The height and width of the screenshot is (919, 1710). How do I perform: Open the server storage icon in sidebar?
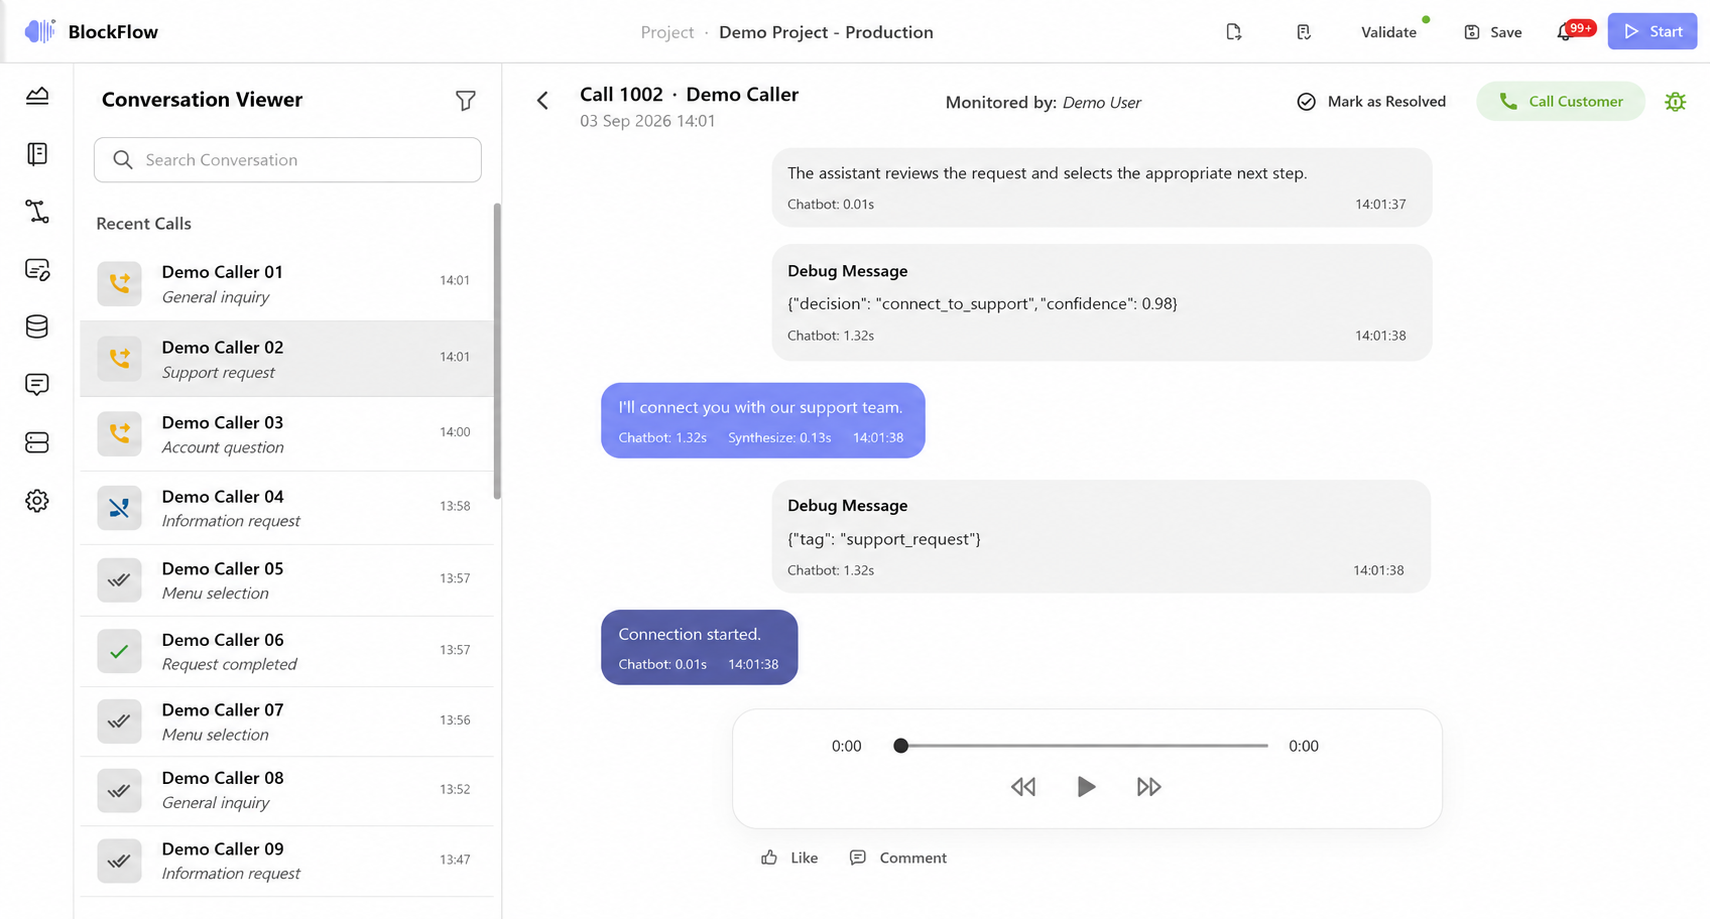tap(37, 442)
